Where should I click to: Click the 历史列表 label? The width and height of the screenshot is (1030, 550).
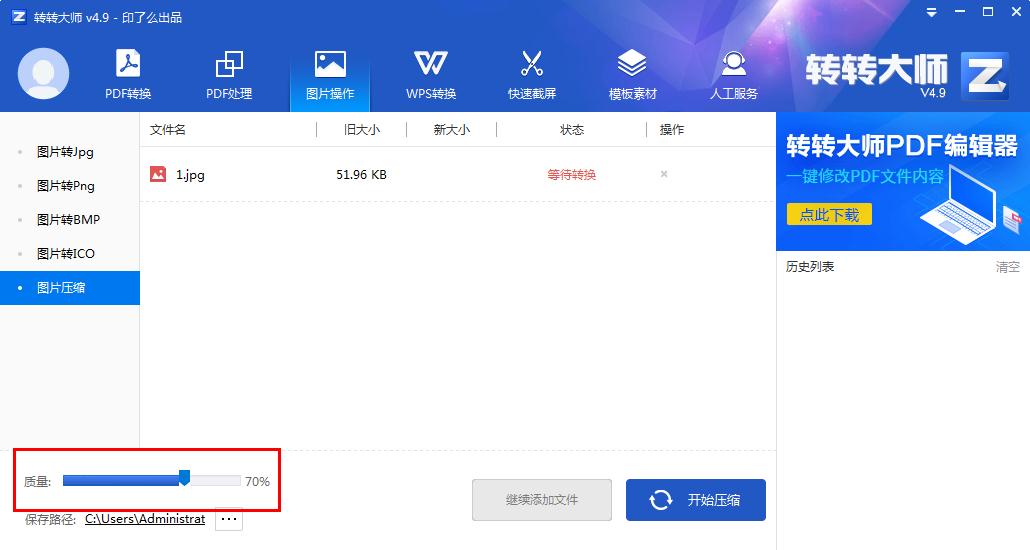810,267
